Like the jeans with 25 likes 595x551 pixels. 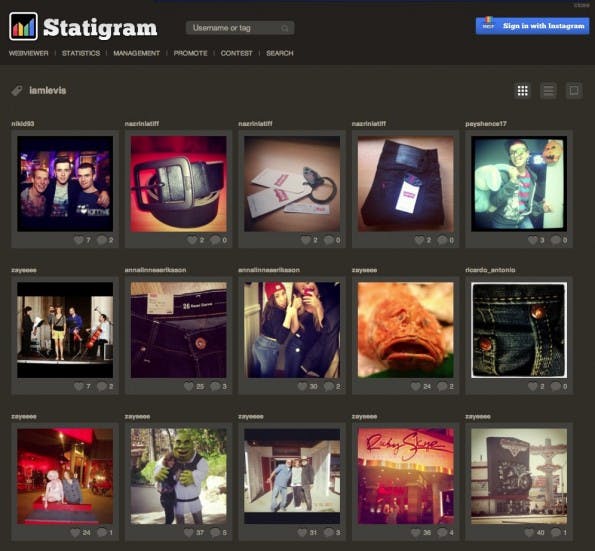pyautogui.click(x=189, y=387)
